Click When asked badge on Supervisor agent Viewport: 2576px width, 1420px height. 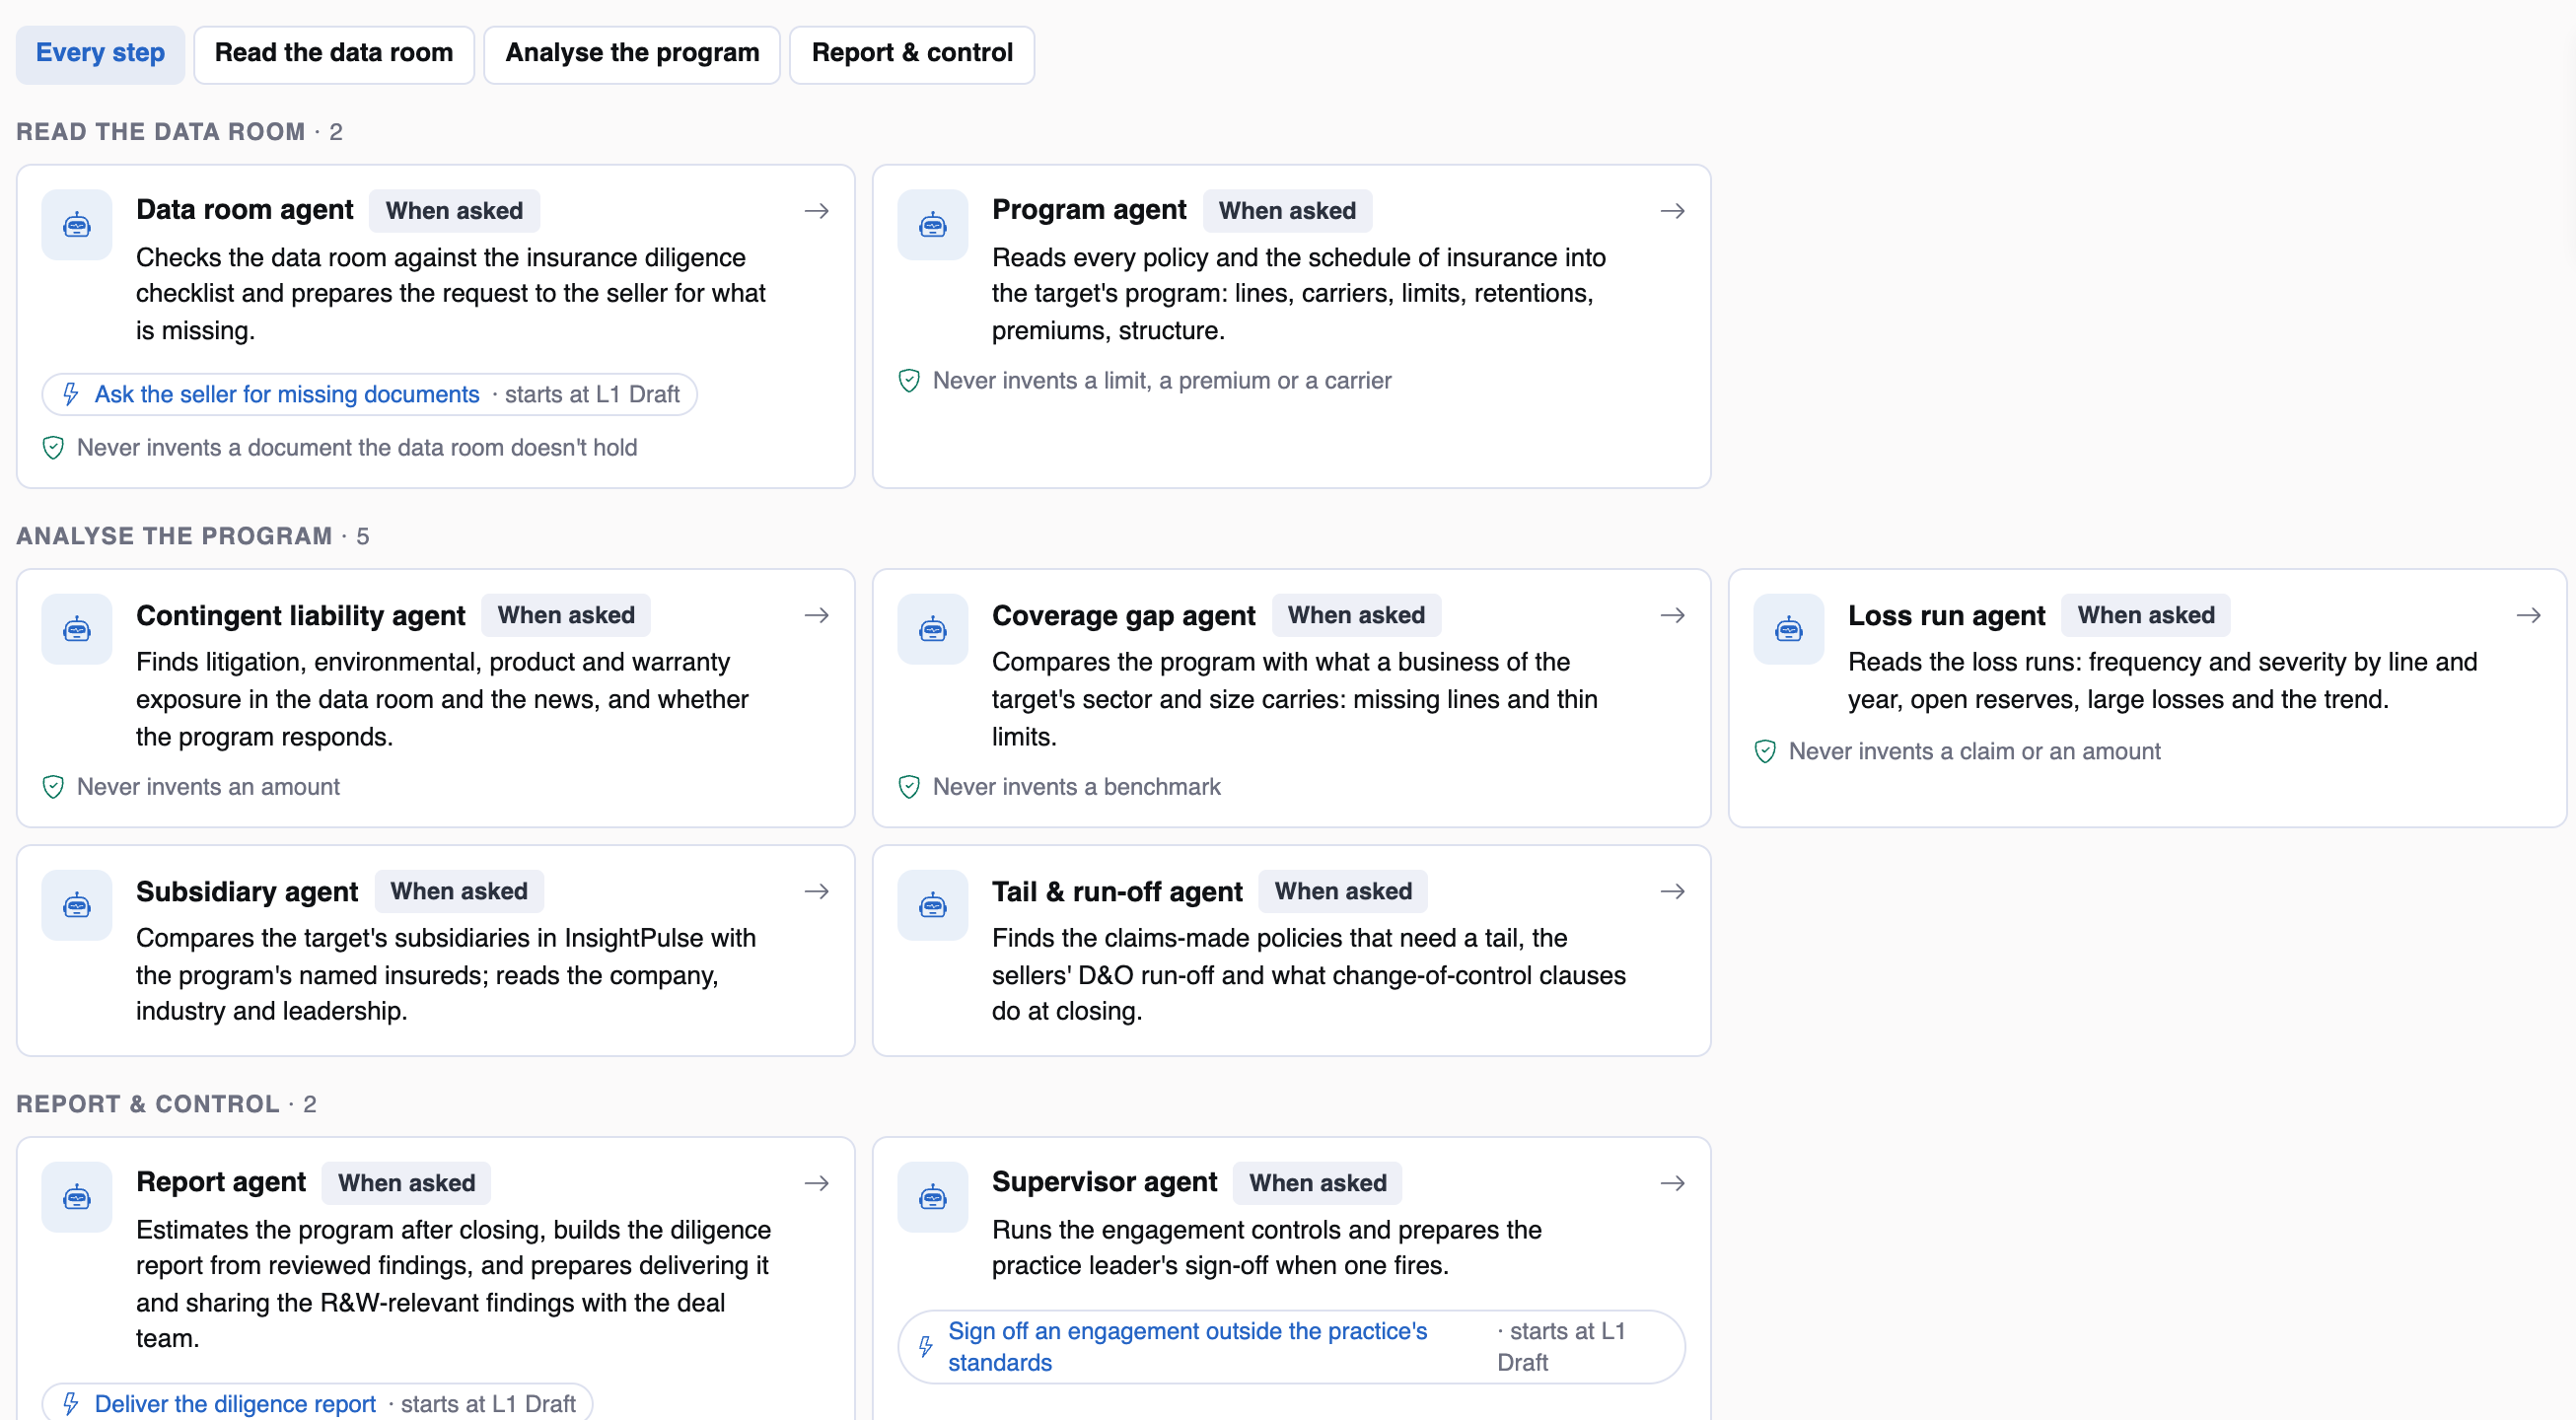1317,1183
